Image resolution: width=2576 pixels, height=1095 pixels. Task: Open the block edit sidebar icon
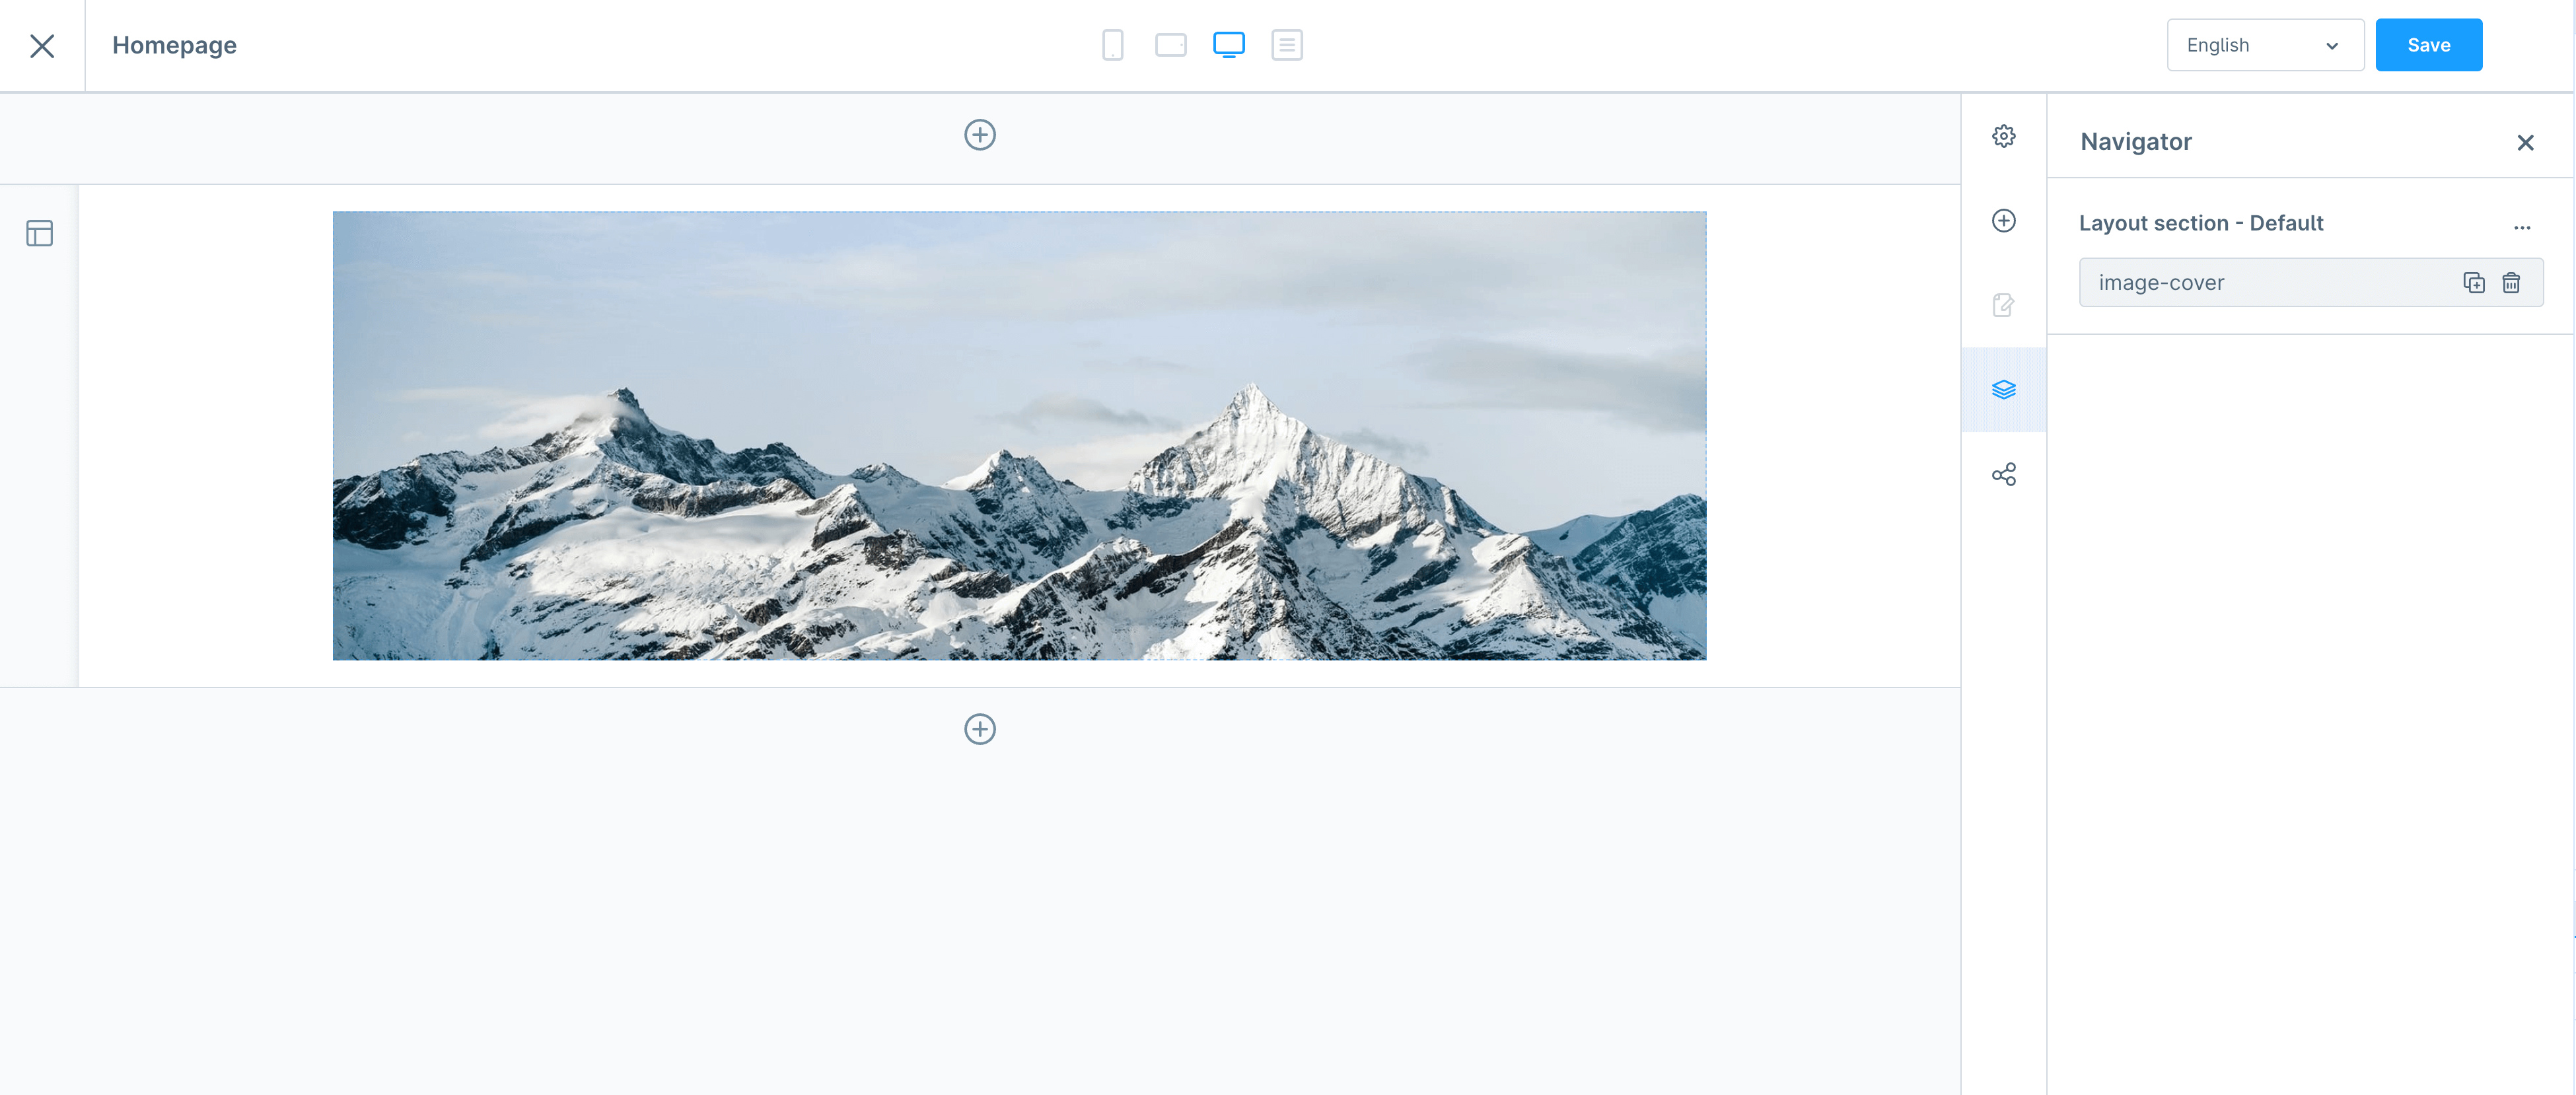pos(2003,305)
